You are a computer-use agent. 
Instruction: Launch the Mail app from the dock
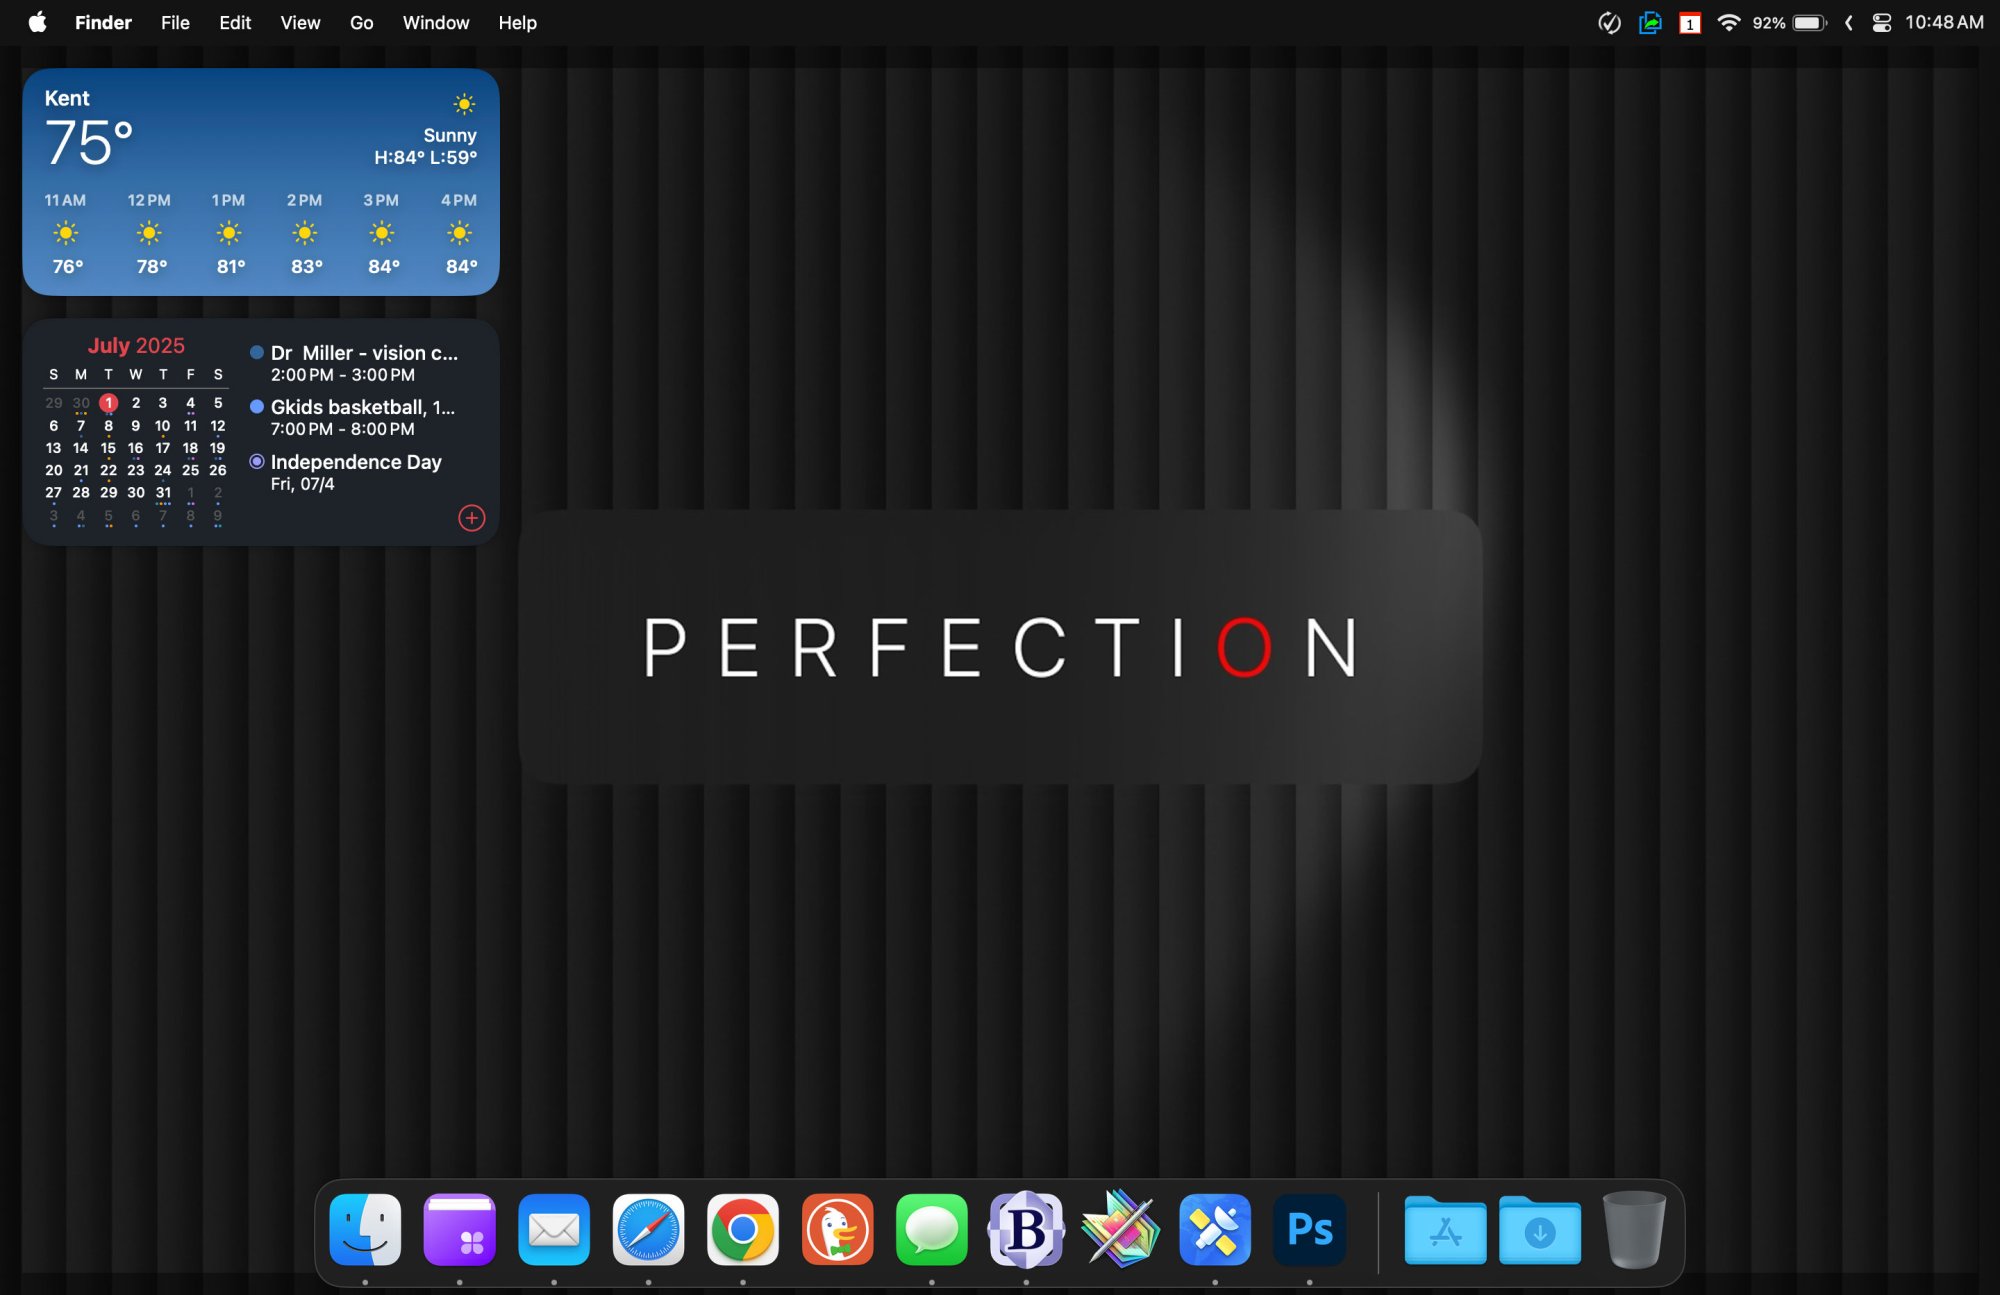pos(554,1229)
